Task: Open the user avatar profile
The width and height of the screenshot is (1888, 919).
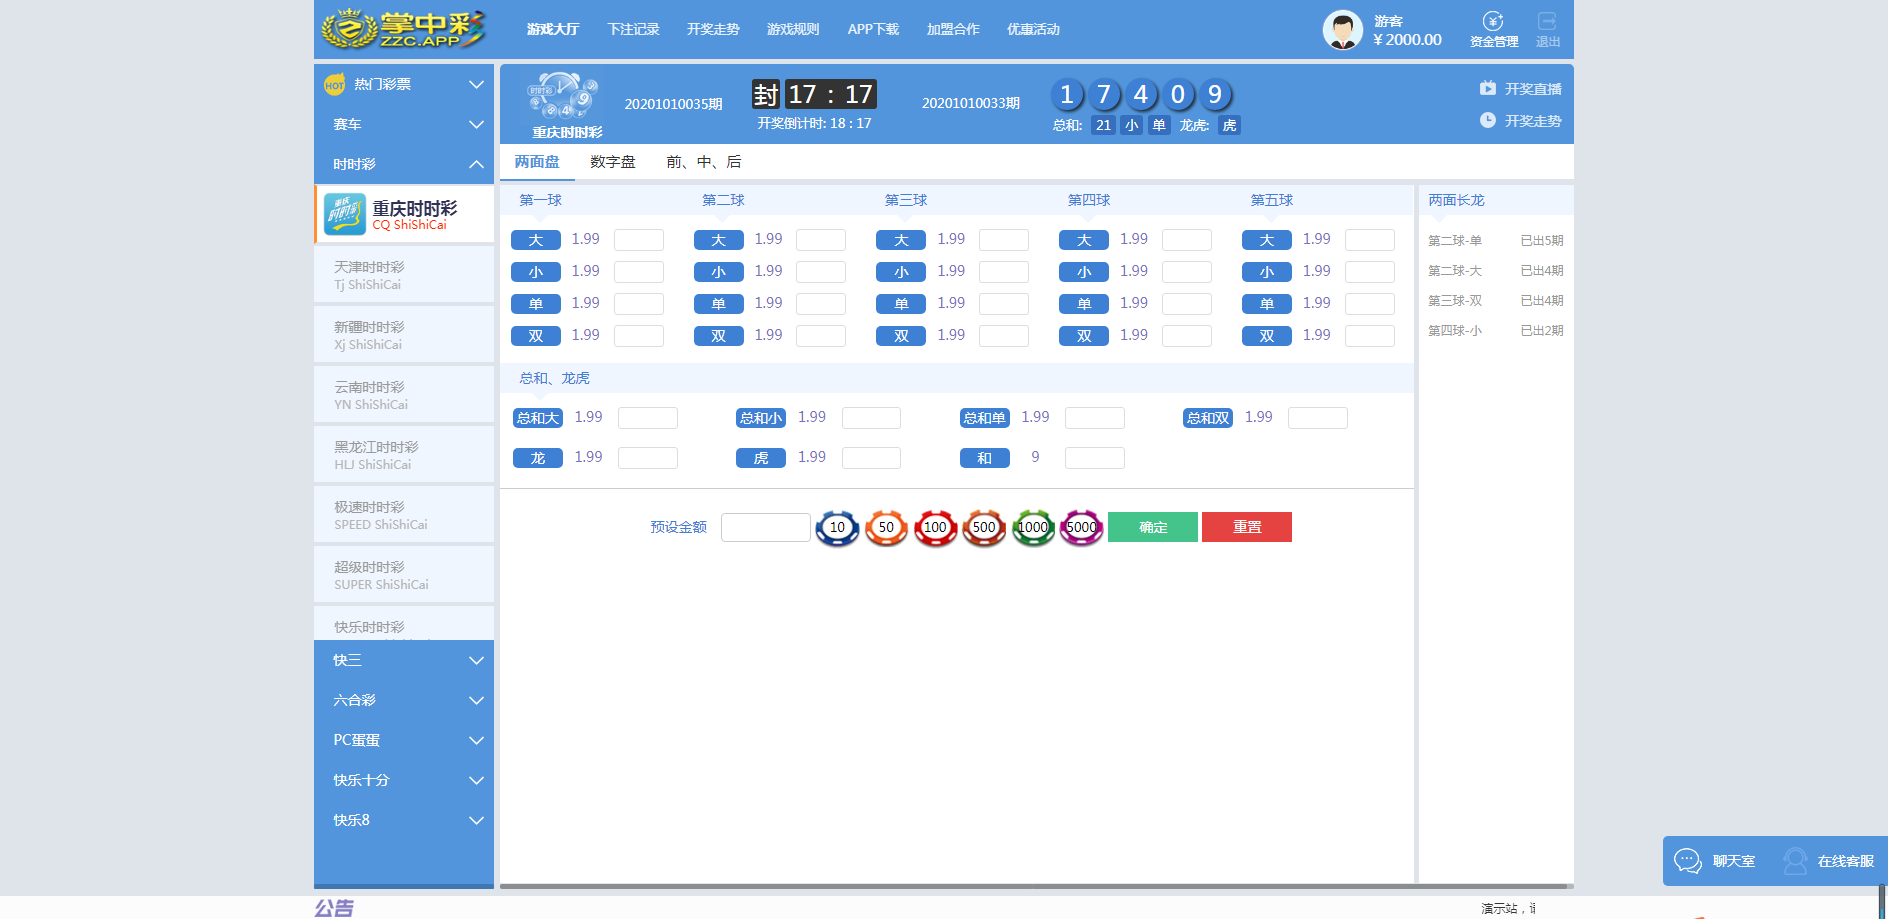Action: (x=1342, y=30)
